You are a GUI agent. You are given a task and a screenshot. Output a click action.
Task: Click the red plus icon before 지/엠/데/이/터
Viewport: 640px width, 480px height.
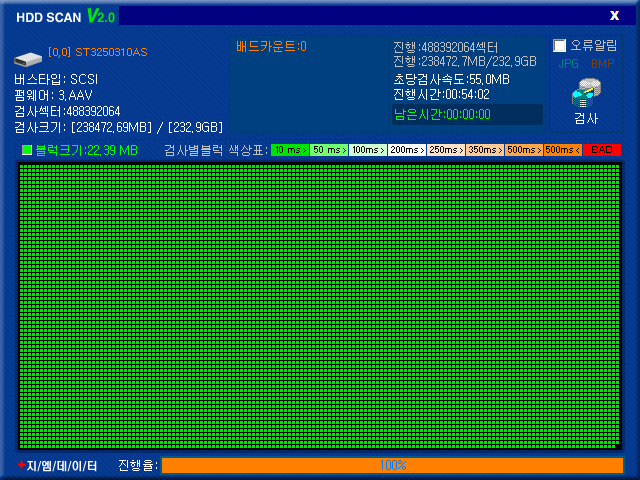[x=22, y=465]
